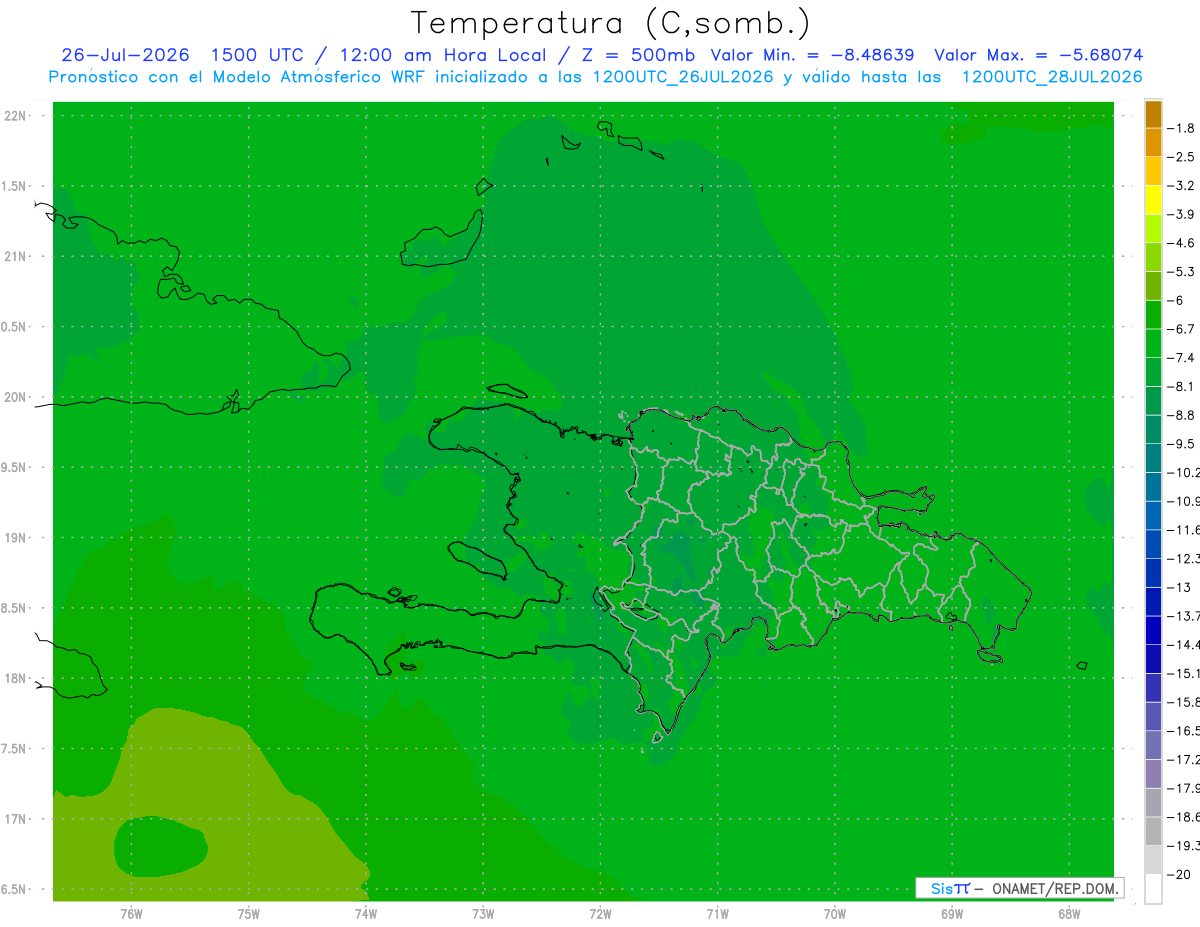Choose the lime swatch between -3.9 and -4.6
1200x927 pixels.
(x=1153, y=228)
